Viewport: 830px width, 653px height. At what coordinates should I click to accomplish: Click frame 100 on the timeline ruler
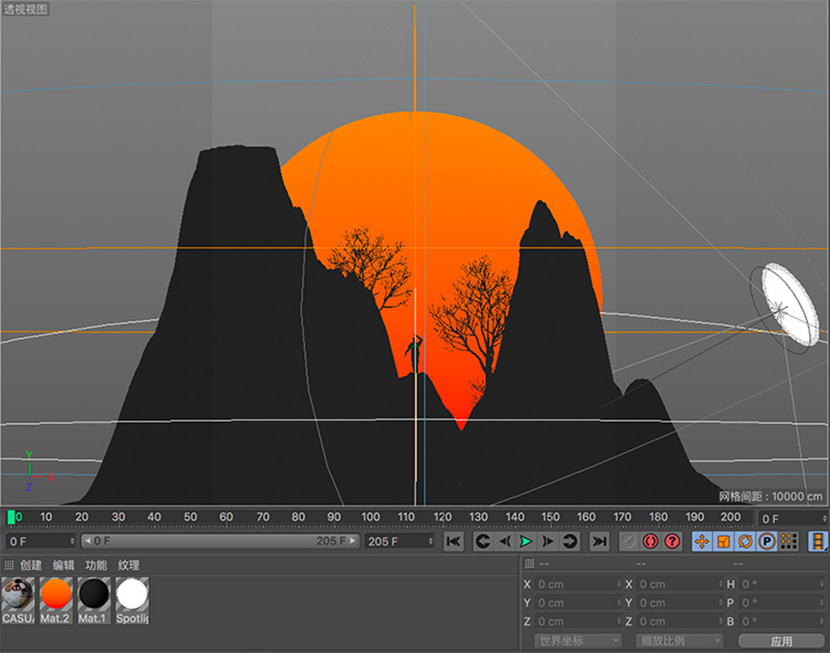click(x=370, y=517)
